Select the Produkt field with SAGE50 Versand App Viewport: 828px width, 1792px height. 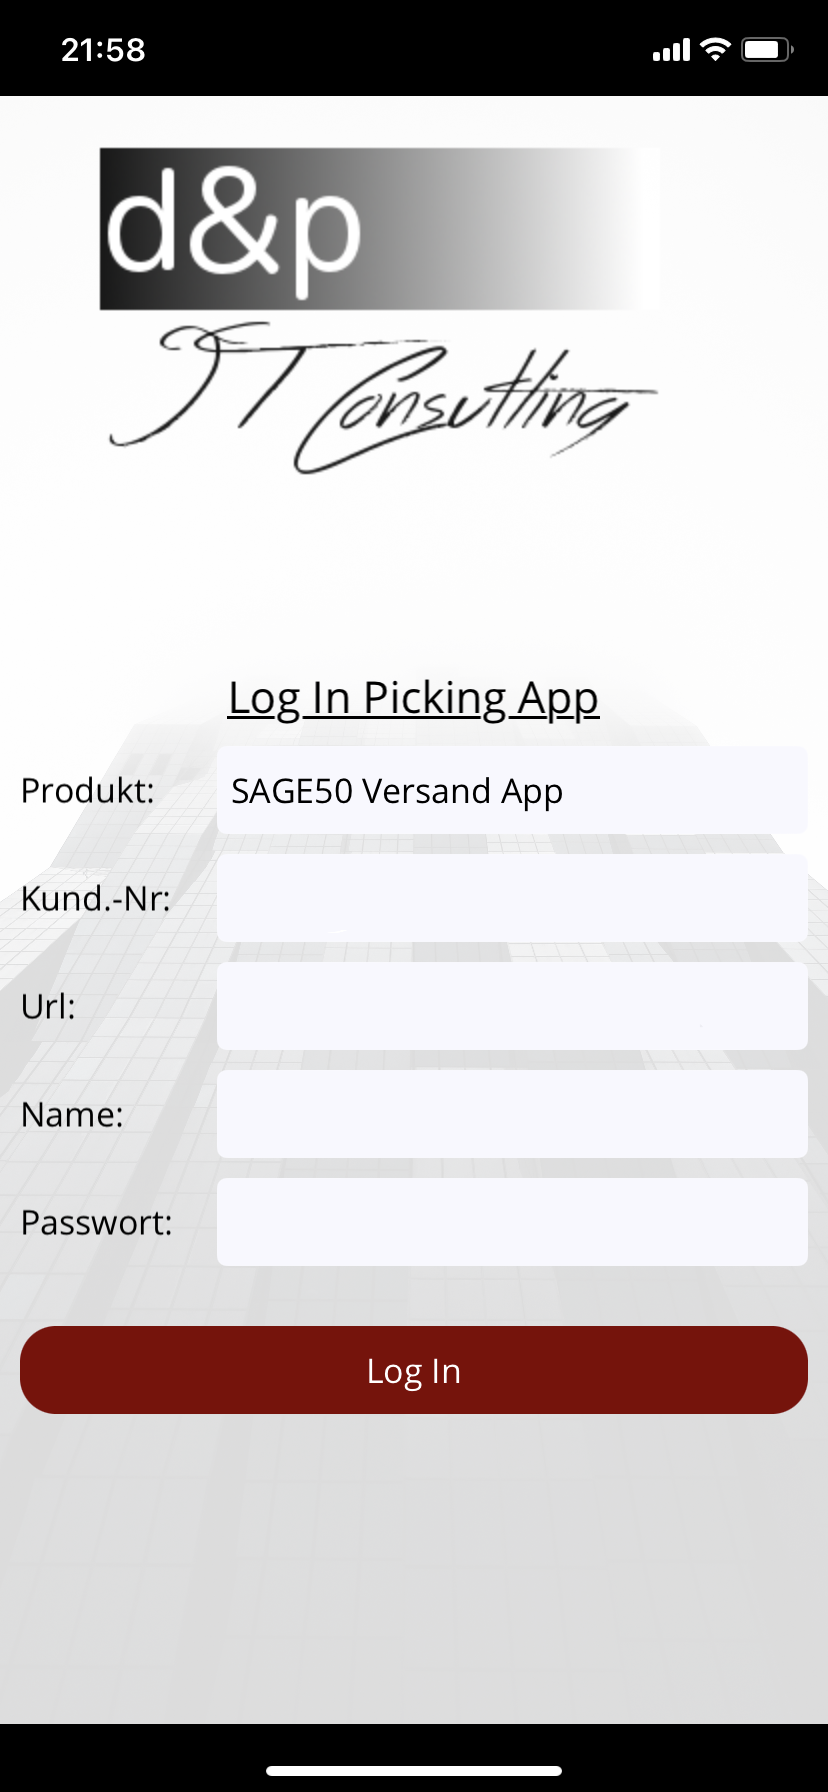click(512, 790)
